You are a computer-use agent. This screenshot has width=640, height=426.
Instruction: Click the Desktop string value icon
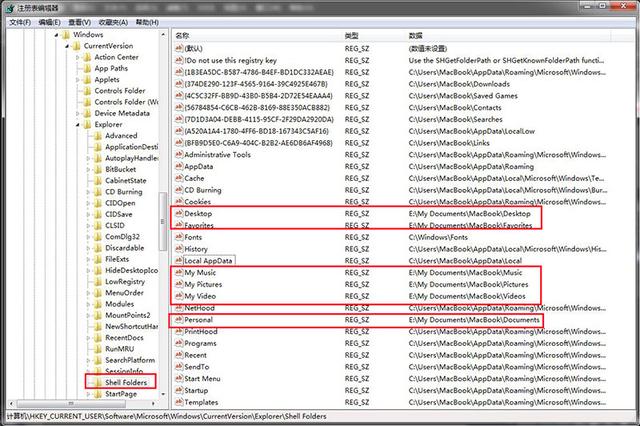(179, 213)
